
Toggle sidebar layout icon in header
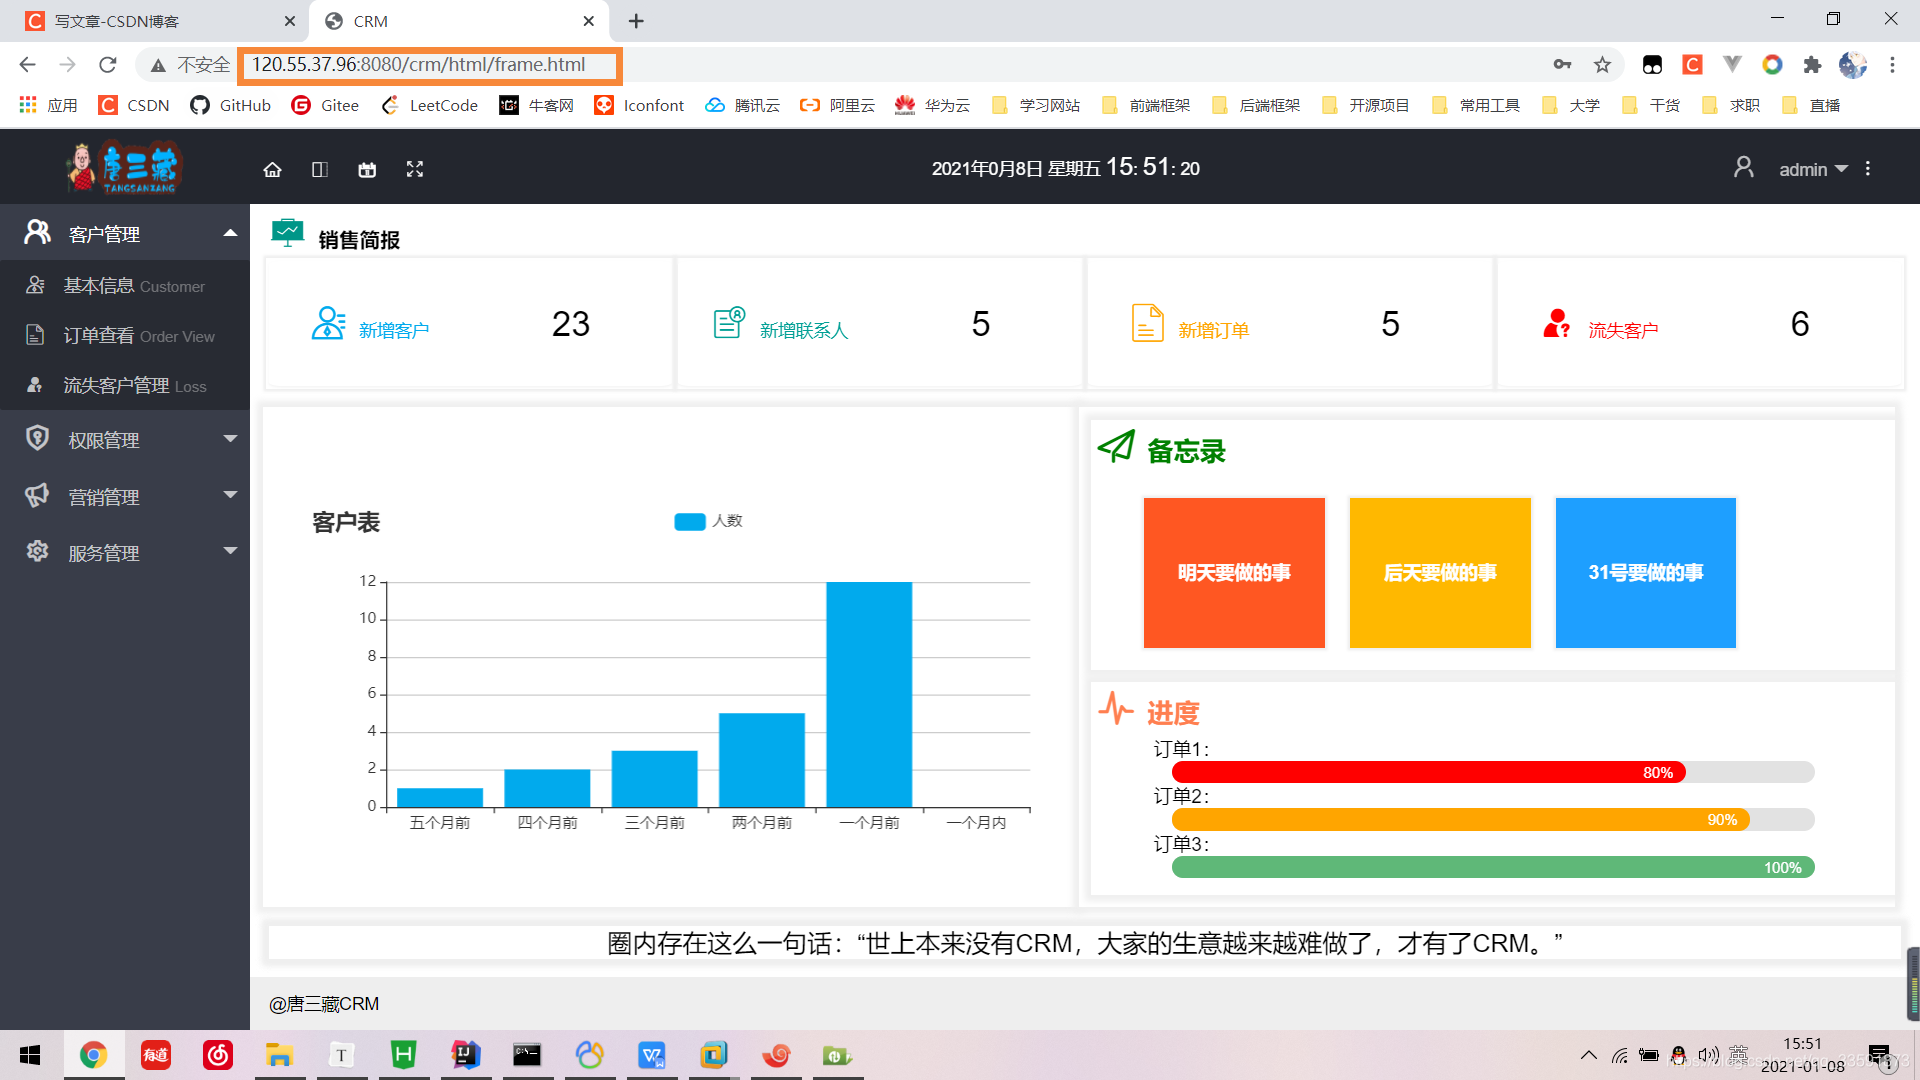320,170
